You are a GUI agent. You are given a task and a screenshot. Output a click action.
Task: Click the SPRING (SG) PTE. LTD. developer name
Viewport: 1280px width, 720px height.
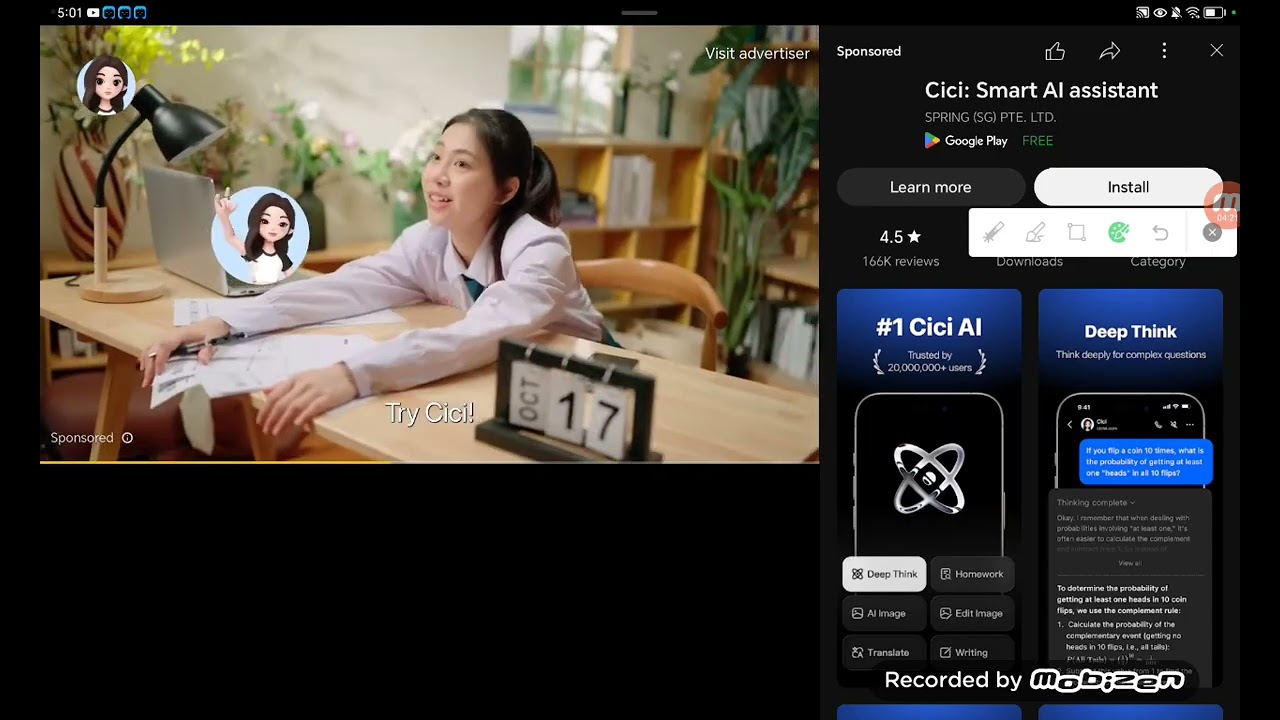(x=990, y=117)
